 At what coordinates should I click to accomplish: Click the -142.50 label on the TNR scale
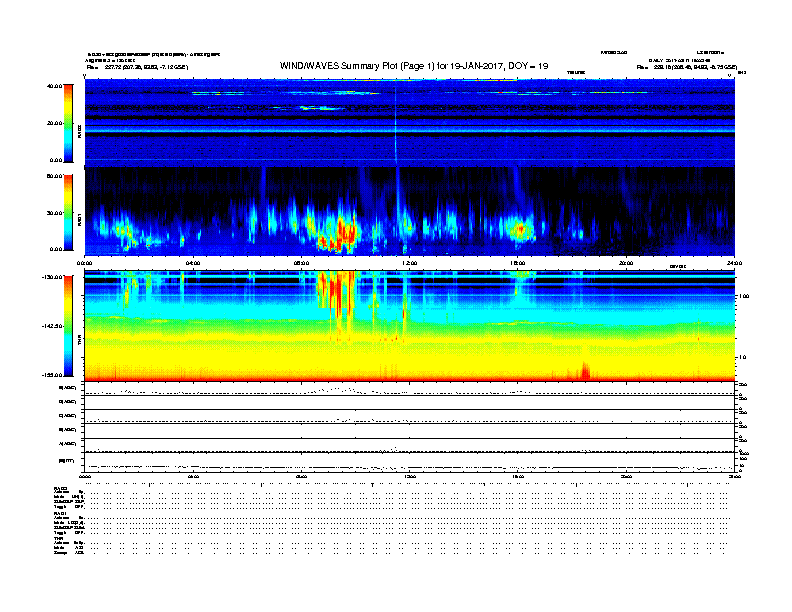tap(52, 326)
